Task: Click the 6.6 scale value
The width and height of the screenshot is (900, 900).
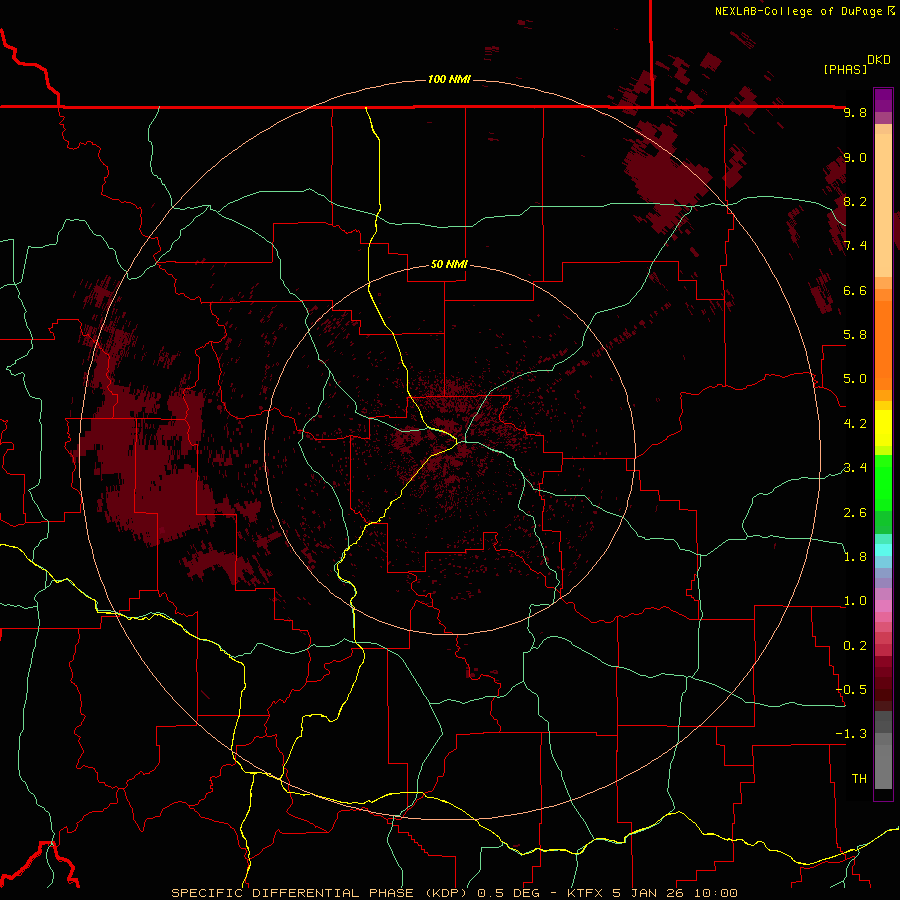Action: pyautogui.click(x=855, y=290)
